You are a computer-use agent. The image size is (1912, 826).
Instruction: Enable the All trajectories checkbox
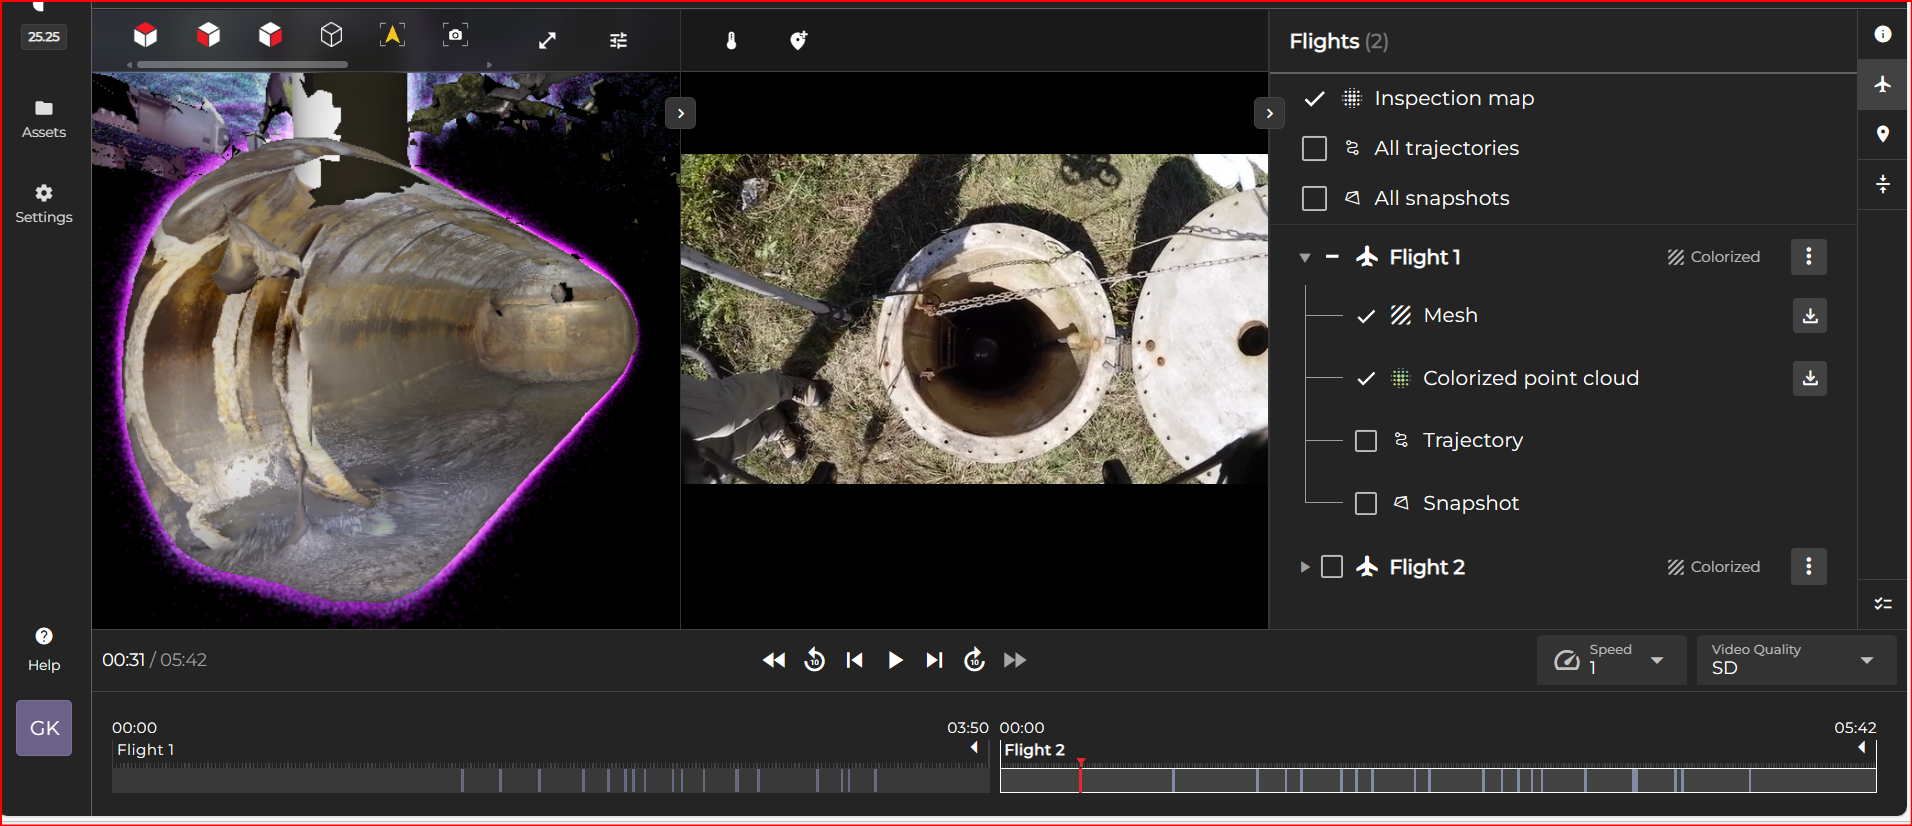click(1314, 149)
